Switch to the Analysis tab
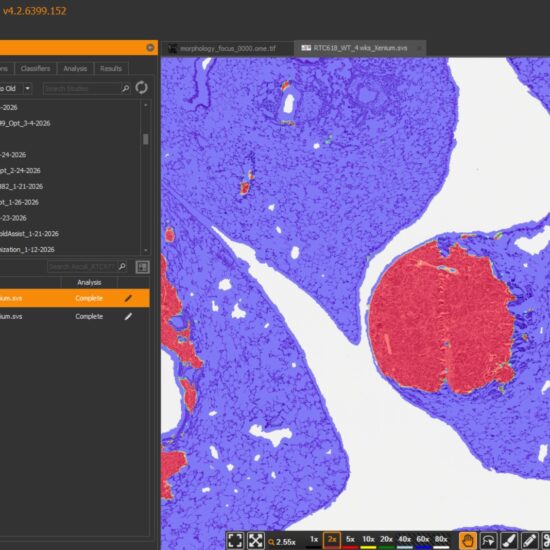This screenshot has height=550, width=550. (75, 68)
